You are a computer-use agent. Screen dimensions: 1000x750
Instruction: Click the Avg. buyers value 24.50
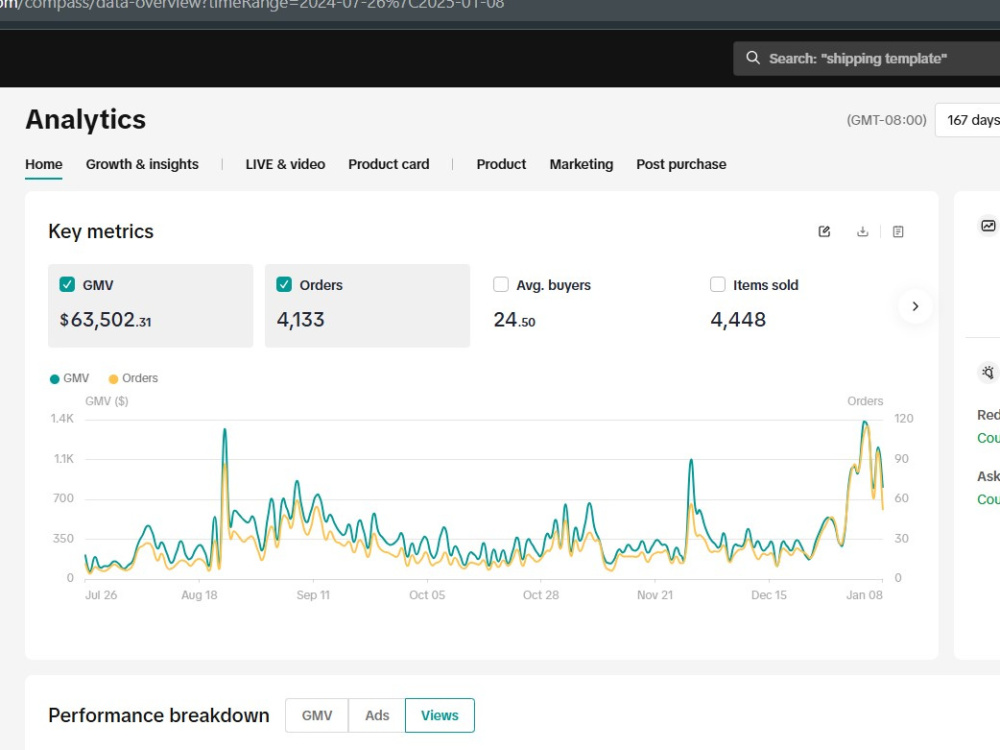(514, 320)
